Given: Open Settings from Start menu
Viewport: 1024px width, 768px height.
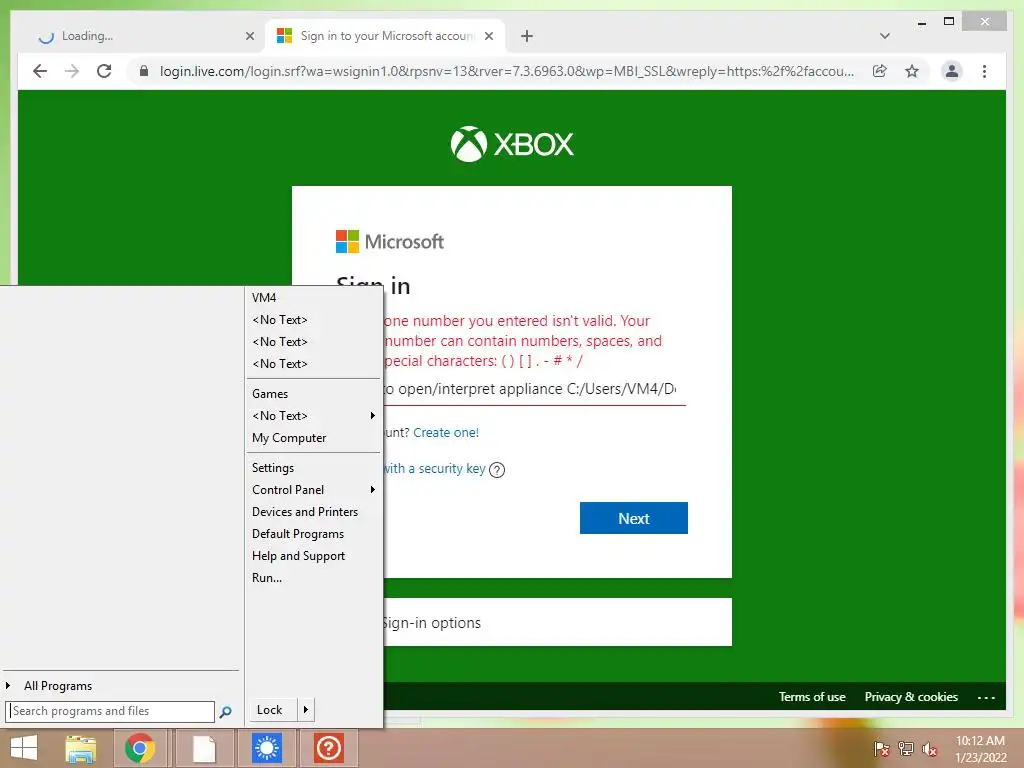Looking at the screenshot, I should [314, 468].
